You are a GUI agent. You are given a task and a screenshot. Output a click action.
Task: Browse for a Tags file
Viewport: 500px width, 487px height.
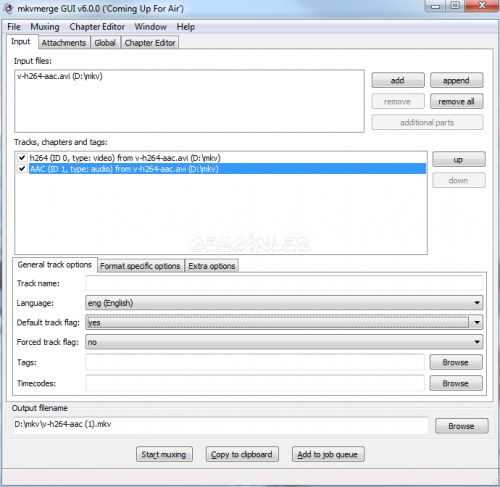click(456, 362)
